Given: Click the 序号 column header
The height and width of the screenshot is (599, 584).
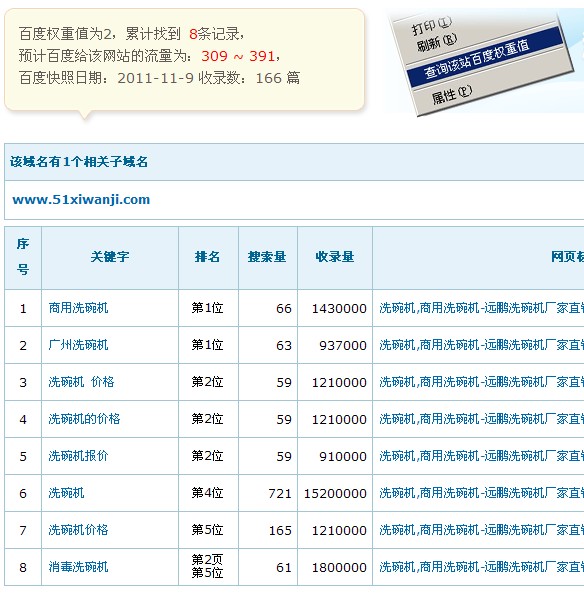Looking at the screenshot, I should (x=23, y=257).
